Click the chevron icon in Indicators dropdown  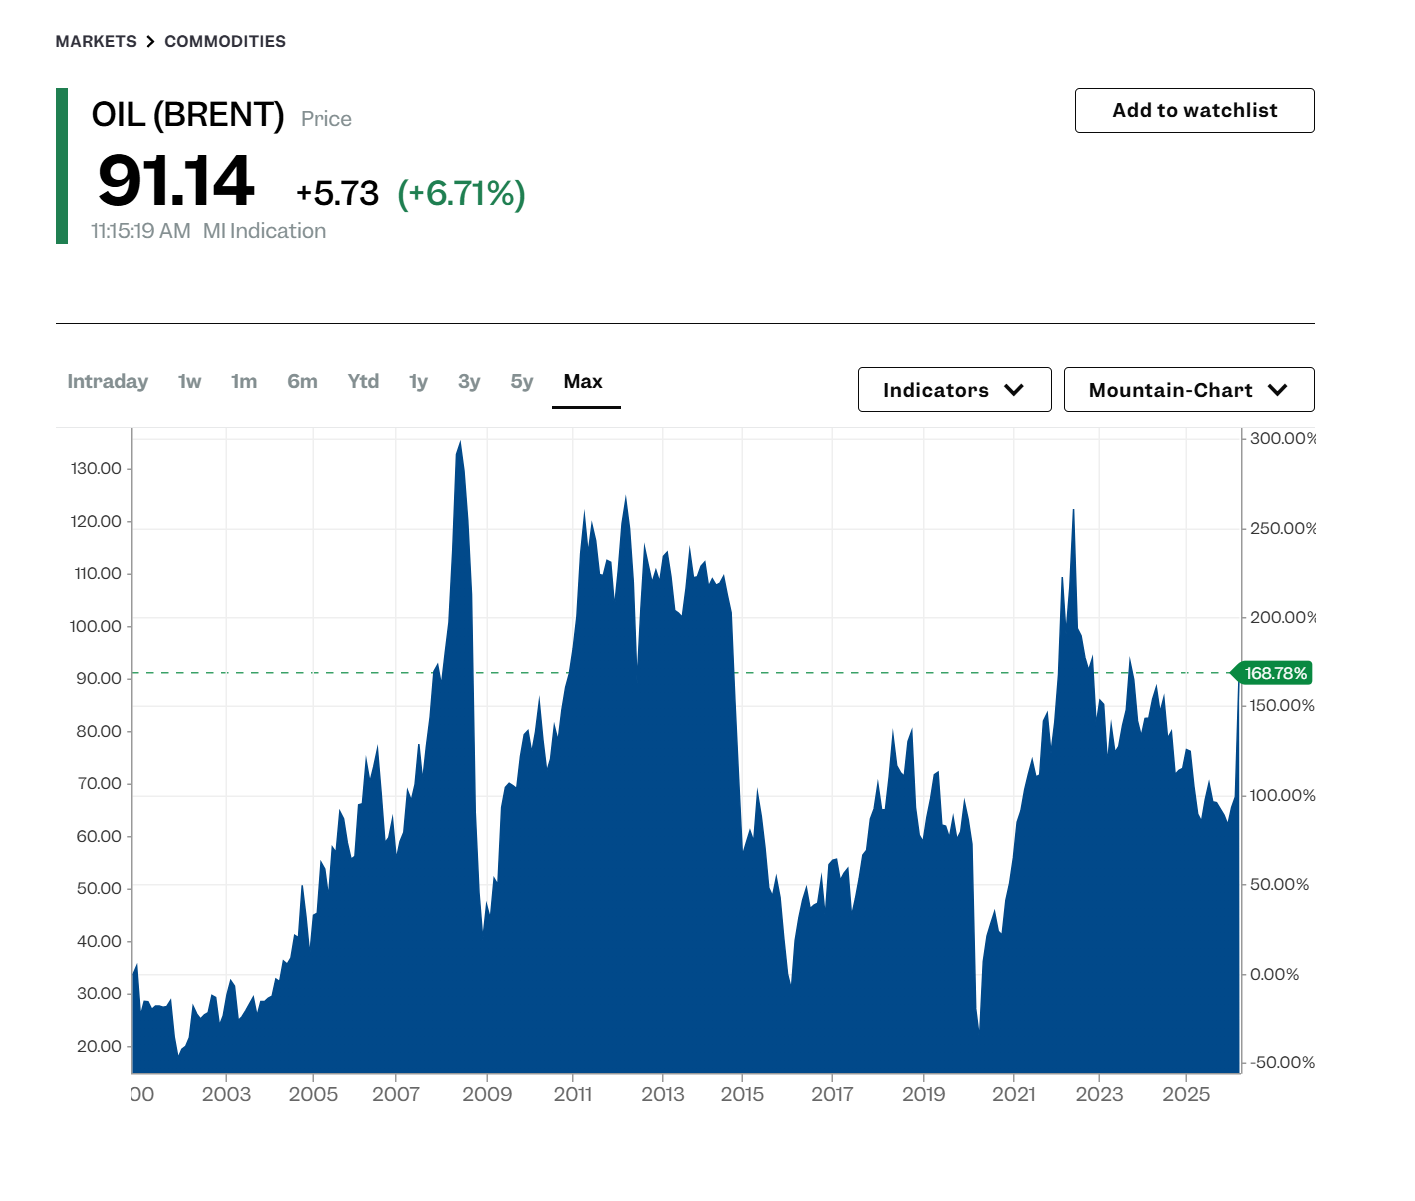pos(1014,390)
